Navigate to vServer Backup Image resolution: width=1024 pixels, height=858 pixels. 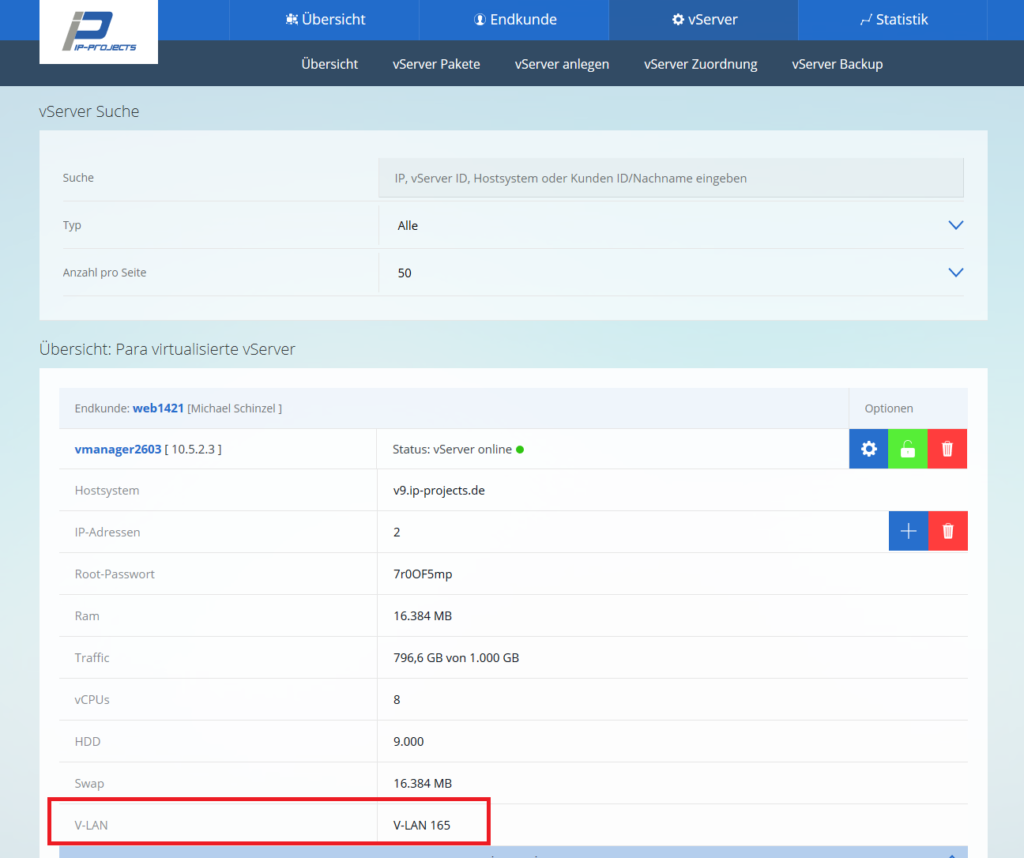(837, 63)
